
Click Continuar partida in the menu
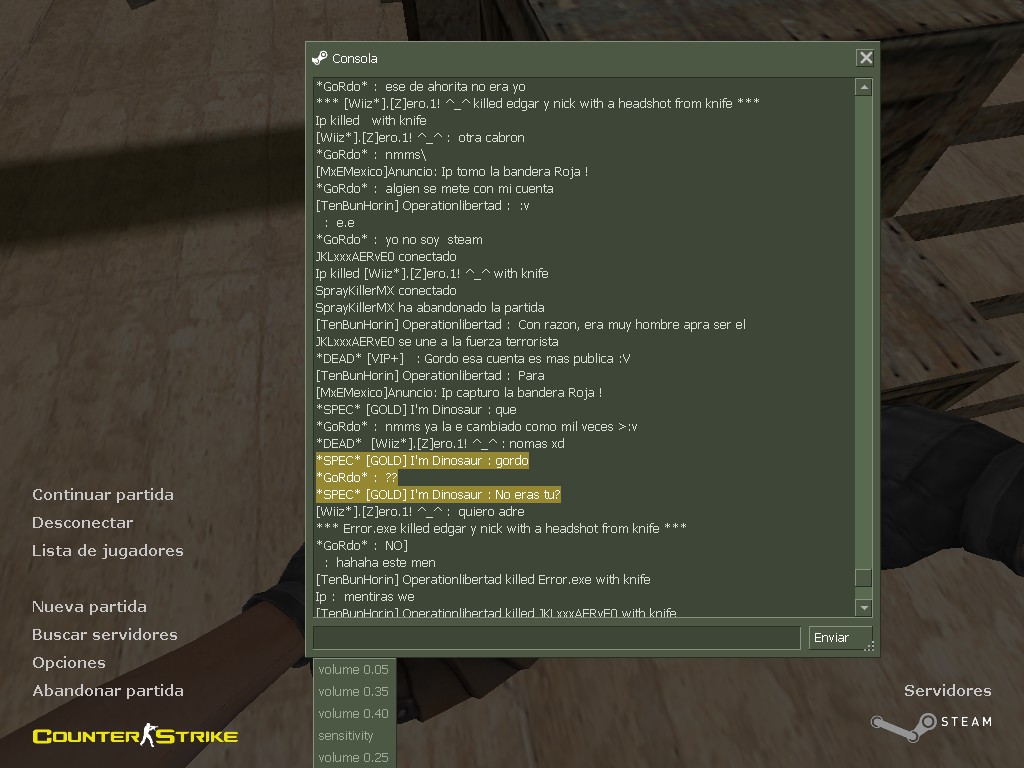pyautogui.click(x=103, y=495)
